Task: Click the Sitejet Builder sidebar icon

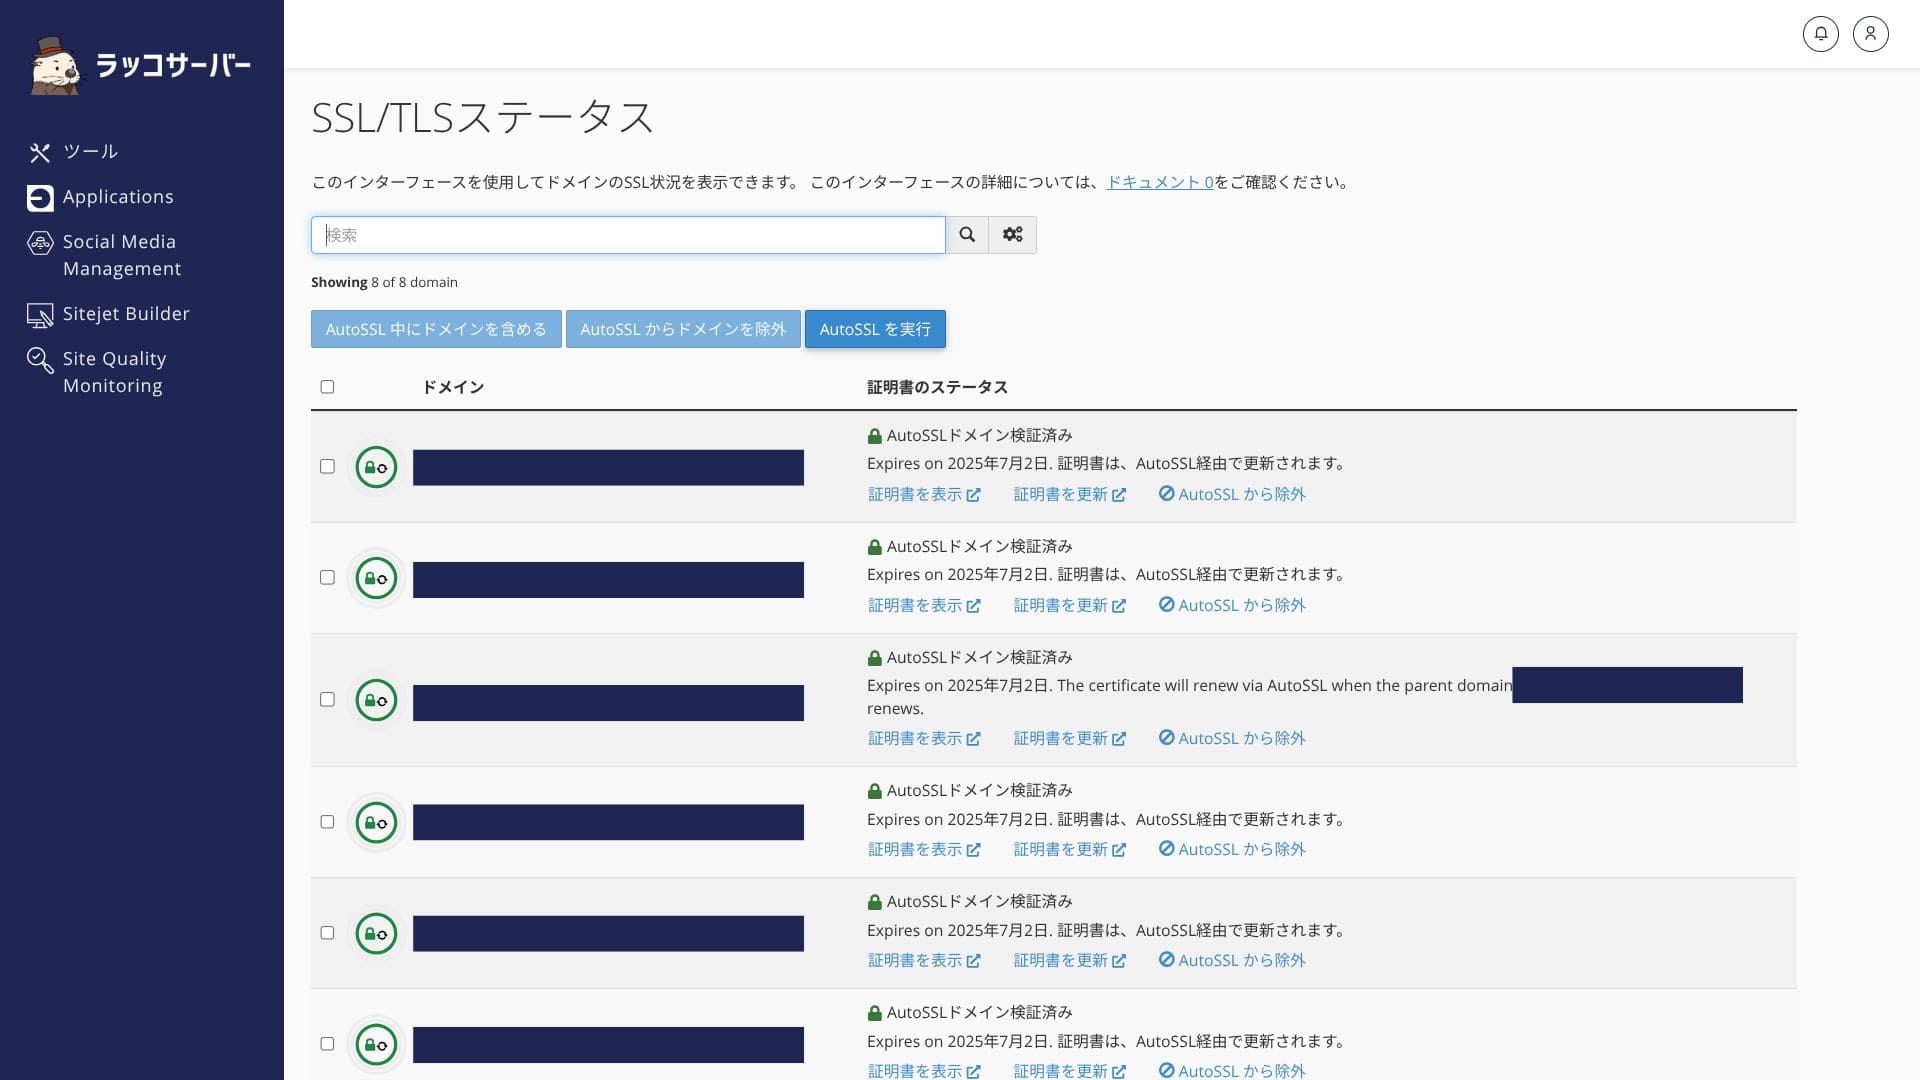Action: point(40,315)
